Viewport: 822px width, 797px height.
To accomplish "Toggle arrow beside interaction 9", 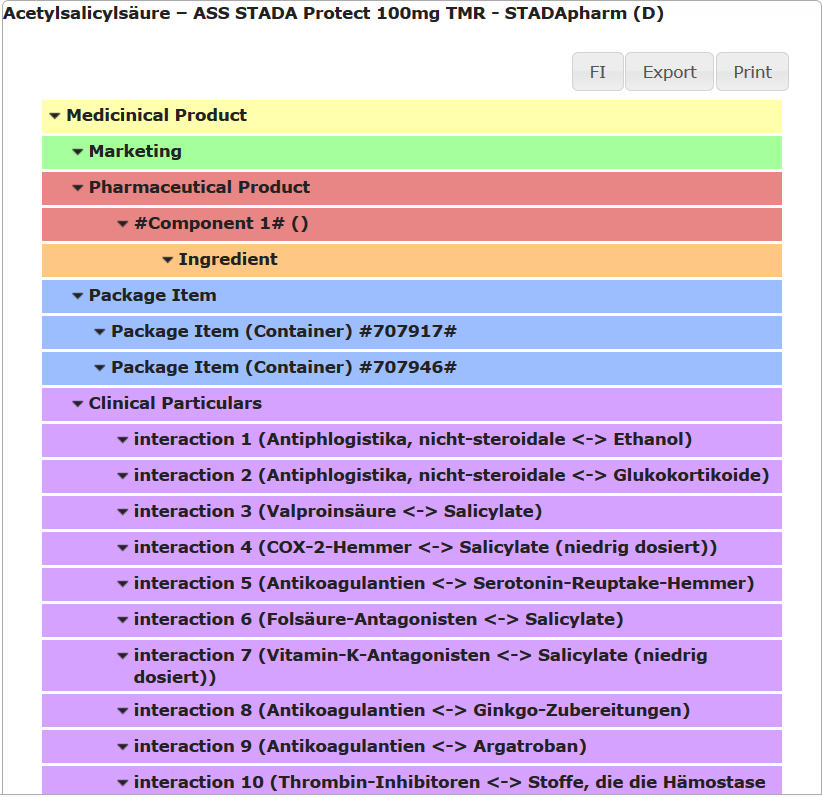I will click(123, 747).
